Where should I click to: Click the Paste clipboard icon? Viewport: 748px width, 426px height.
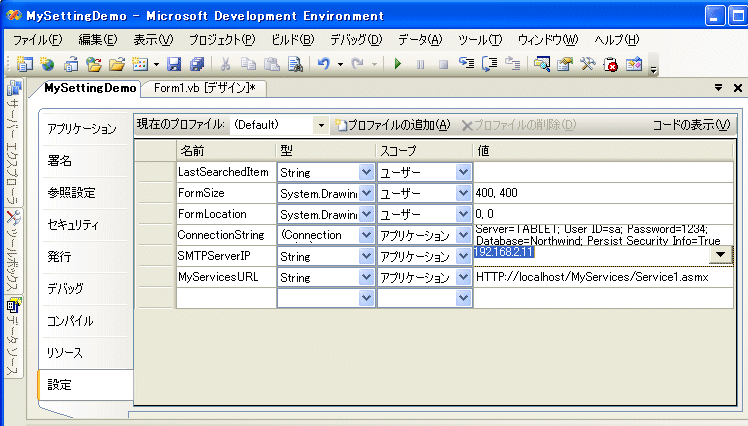(271, 64)
